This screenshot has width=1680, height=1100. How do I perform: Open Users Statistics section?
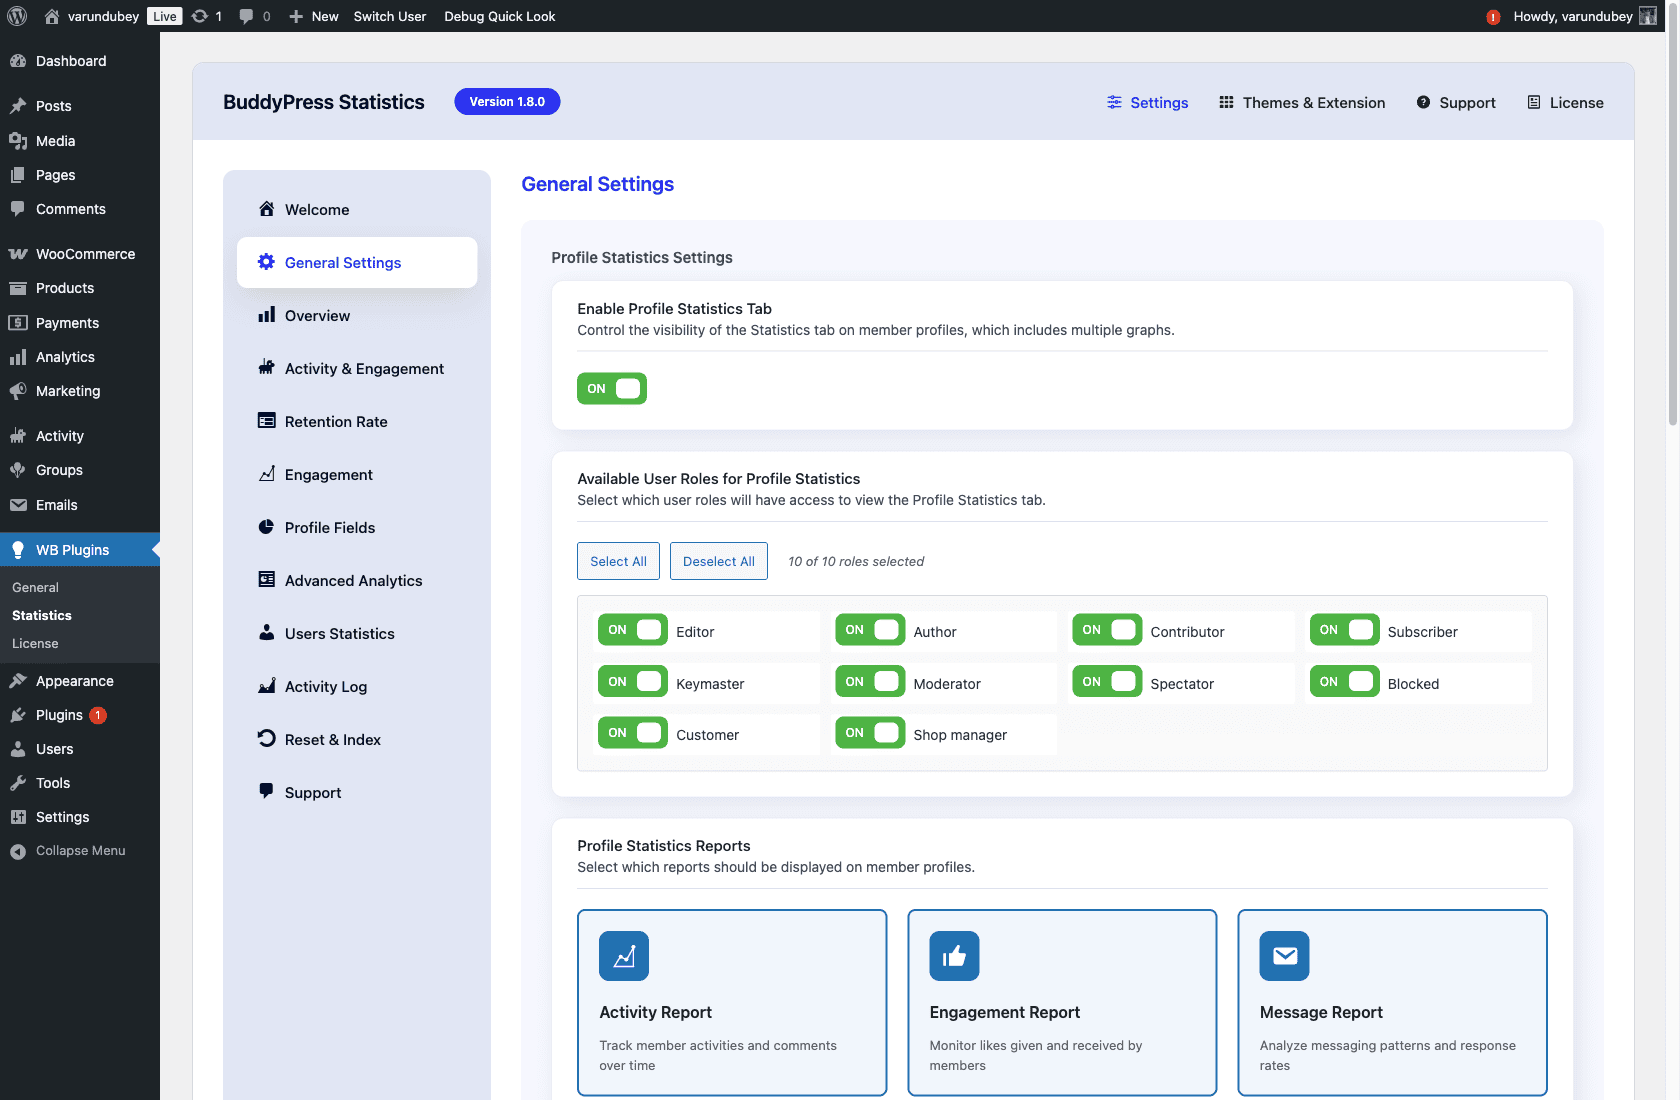coord(357,633)
